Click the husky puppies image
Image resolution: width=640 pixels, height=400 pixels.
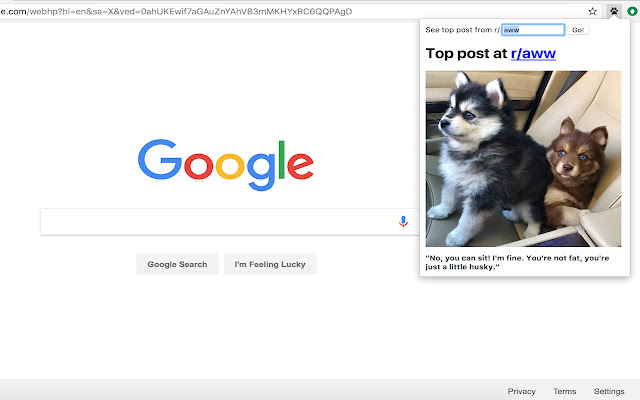point(523,159)
